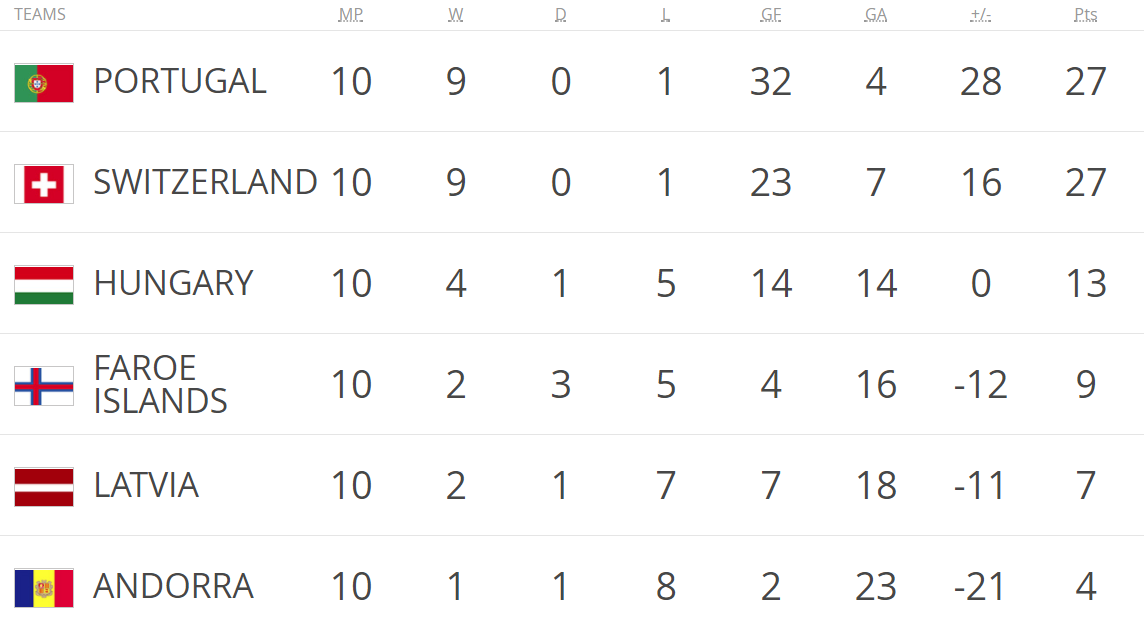1144x627 pixels.
Task: Click the Faroe Islands flag icon
Action: (x=44, y=385)
